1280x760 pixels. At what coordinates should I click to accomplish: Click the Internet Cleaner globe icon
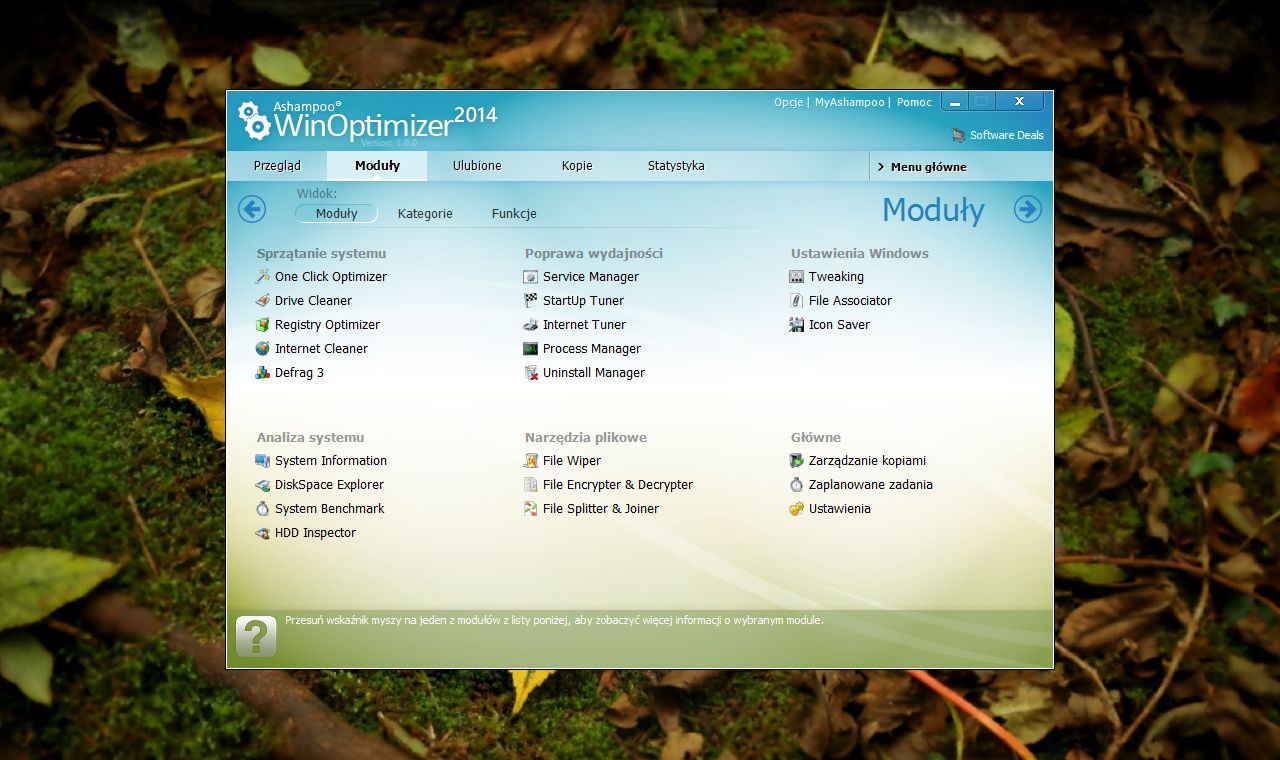(263, 349)
